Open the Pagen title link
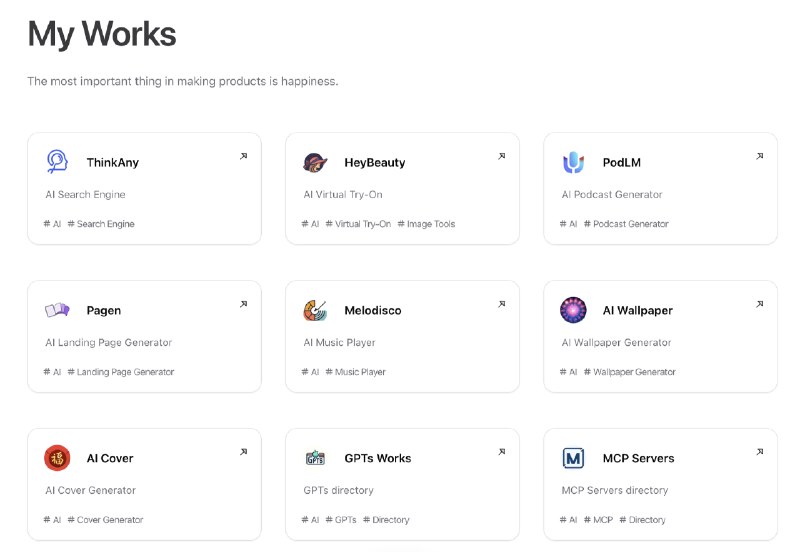The image size is (800, 552). click(104, 310)
